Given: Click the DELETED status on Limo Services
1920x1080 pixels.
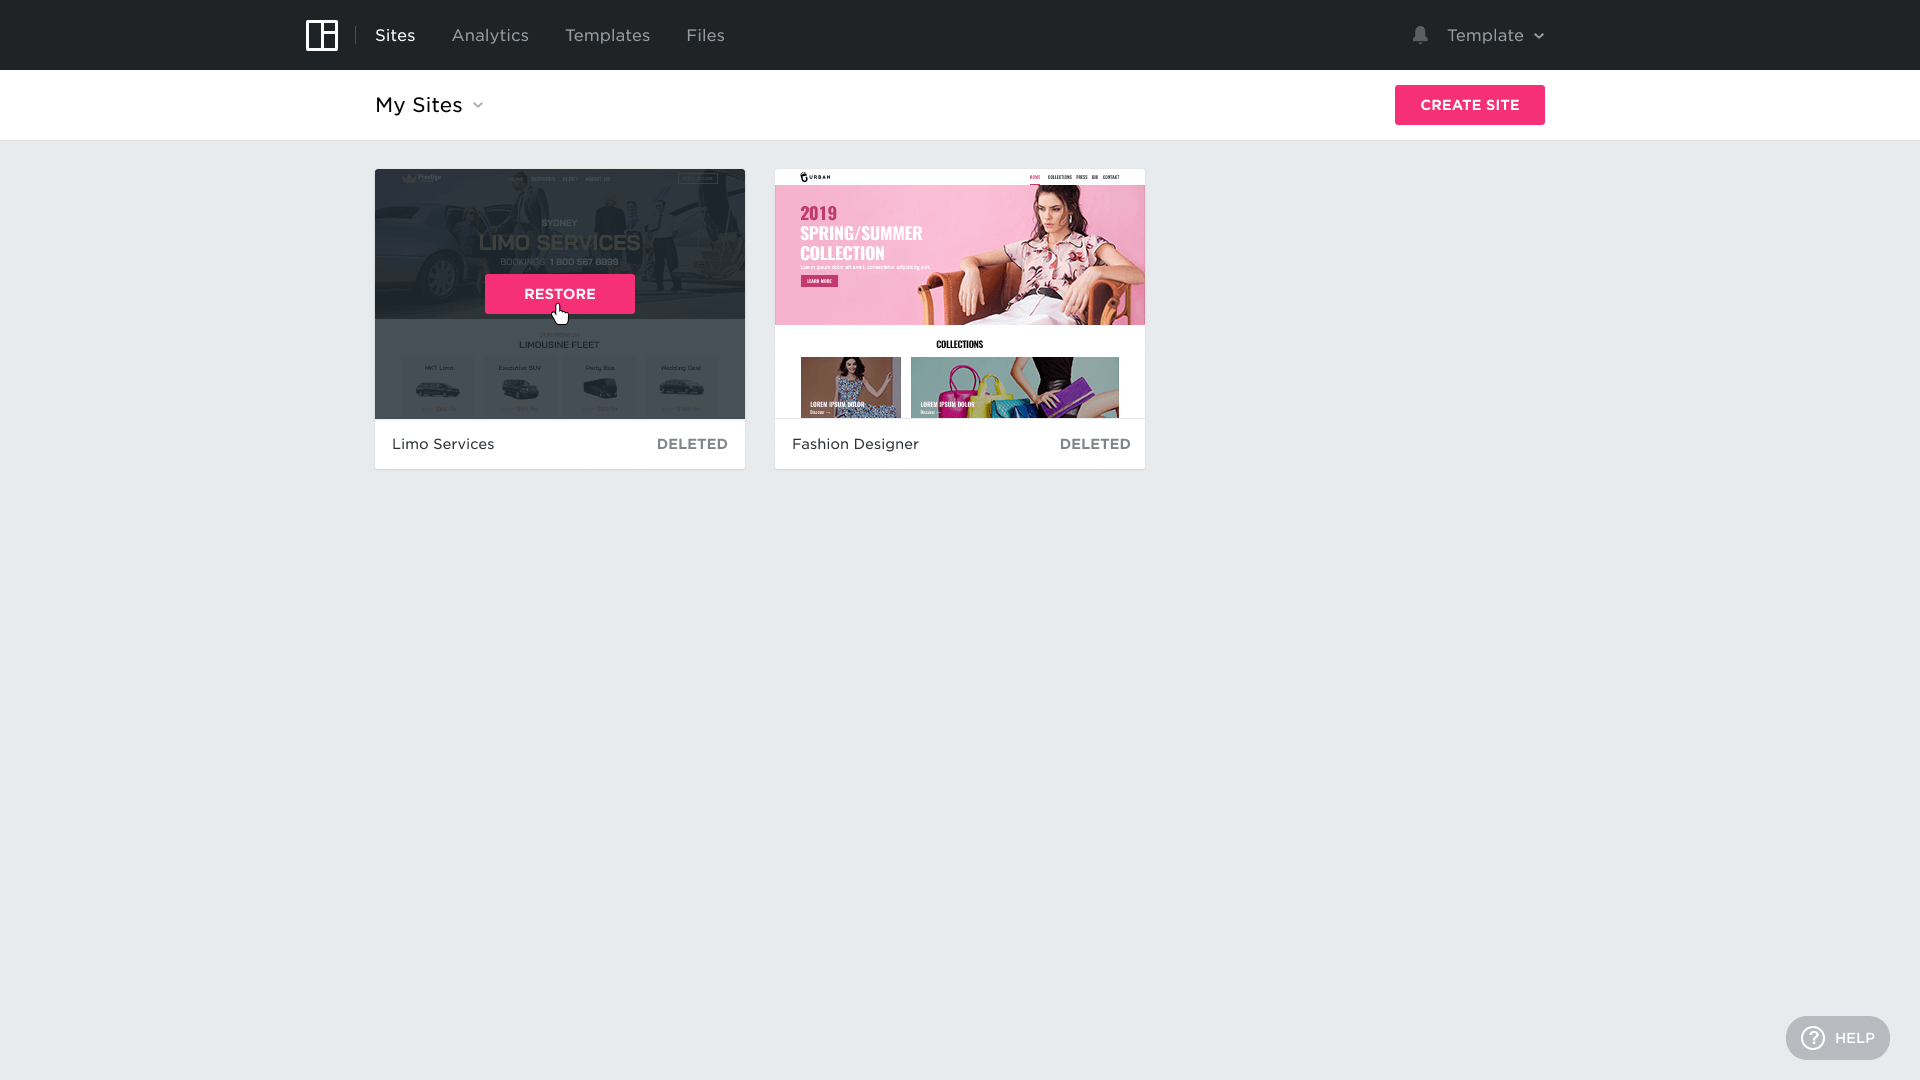Looking at the screenshot, I should click(x=692, y=444).
